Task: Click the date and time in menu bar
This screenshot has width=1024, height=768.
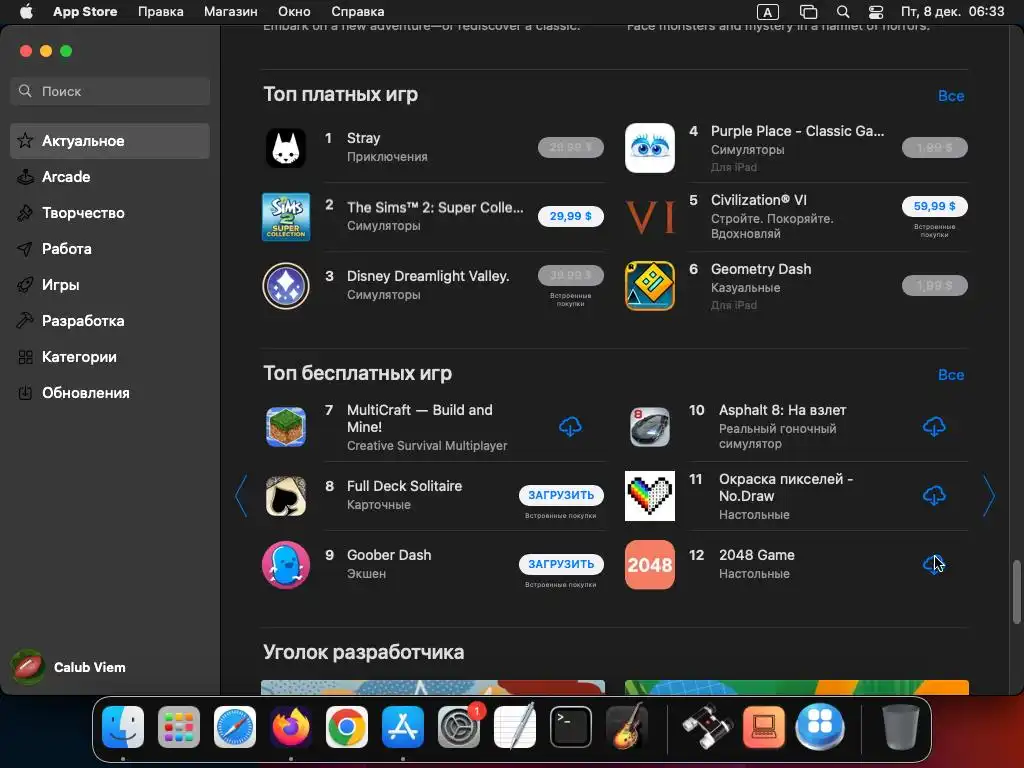Action: point(952,12)
